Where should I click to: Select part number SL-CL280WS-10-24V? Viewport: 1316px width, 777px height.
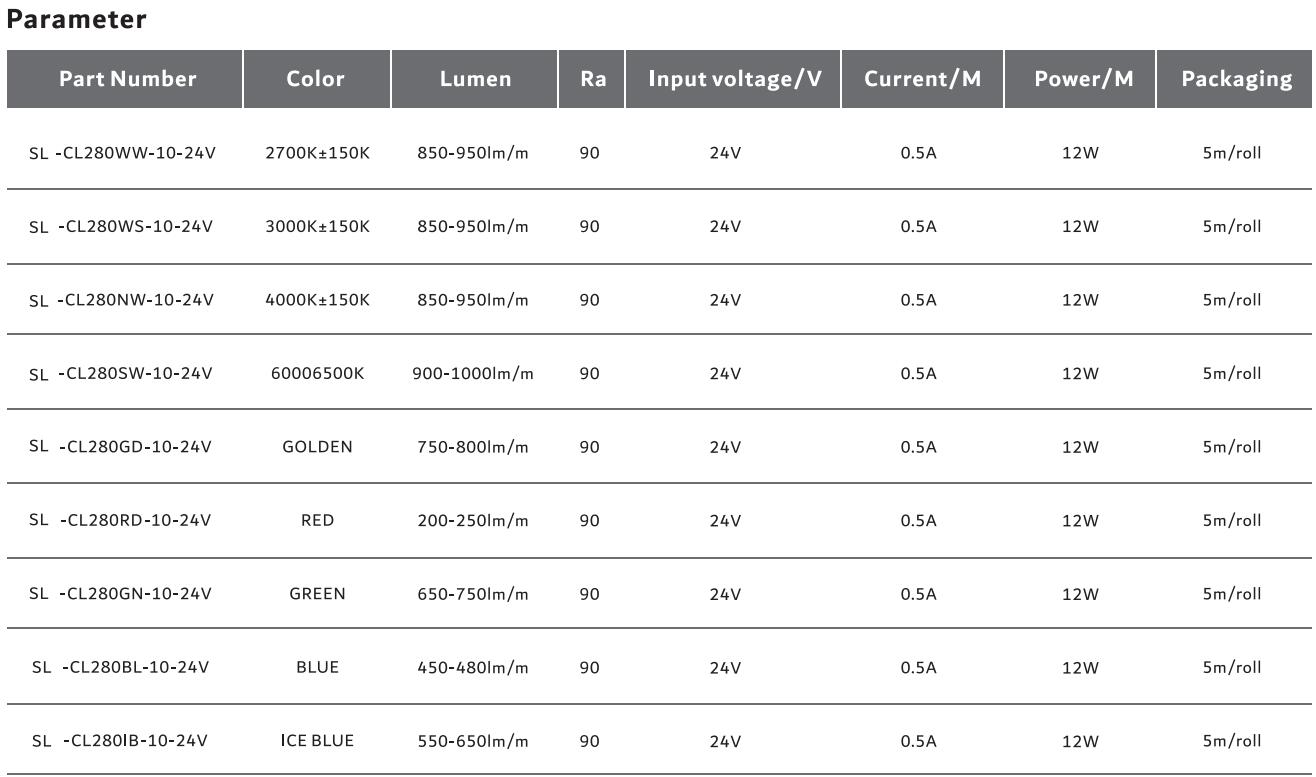[122, 226]
